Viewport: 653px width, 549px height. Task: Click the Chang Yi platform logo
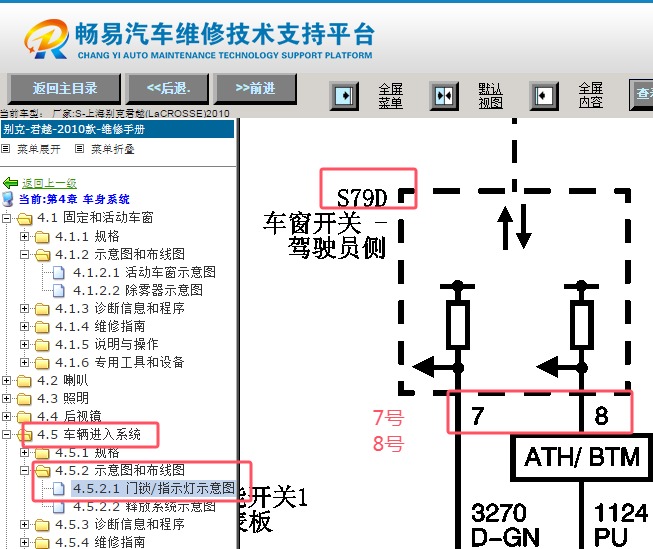click(46, 40)
